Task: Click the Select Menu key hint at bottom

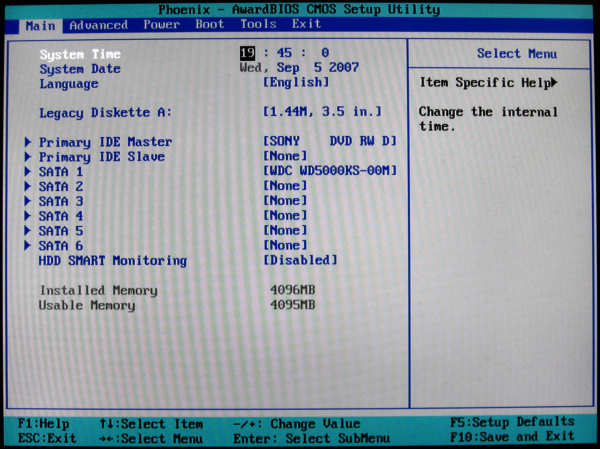Action: pos(151,438)
